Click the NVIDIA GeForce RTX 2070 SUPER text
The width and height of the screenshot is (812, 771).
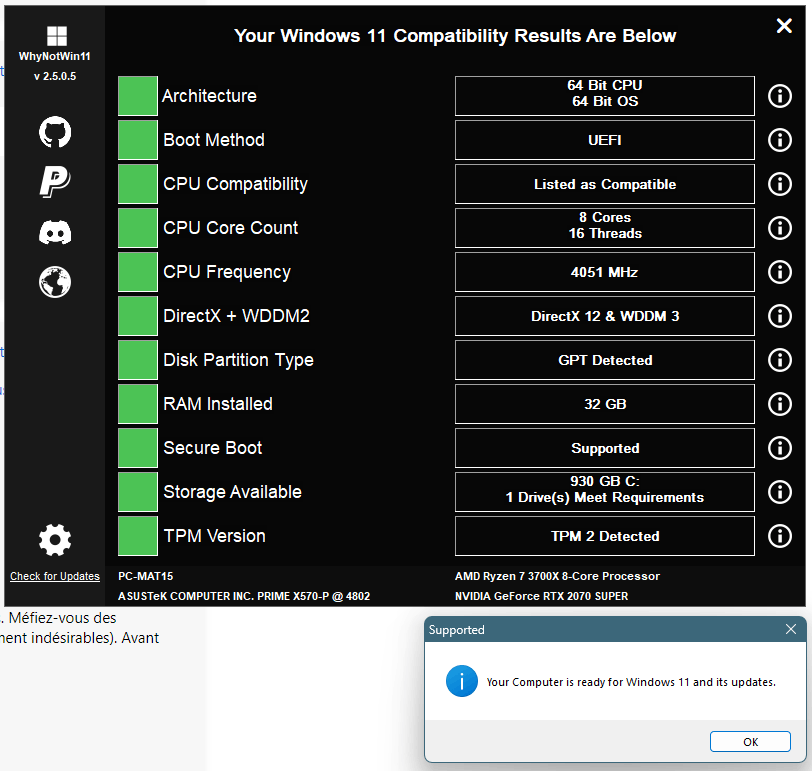(x=541, y=596)
